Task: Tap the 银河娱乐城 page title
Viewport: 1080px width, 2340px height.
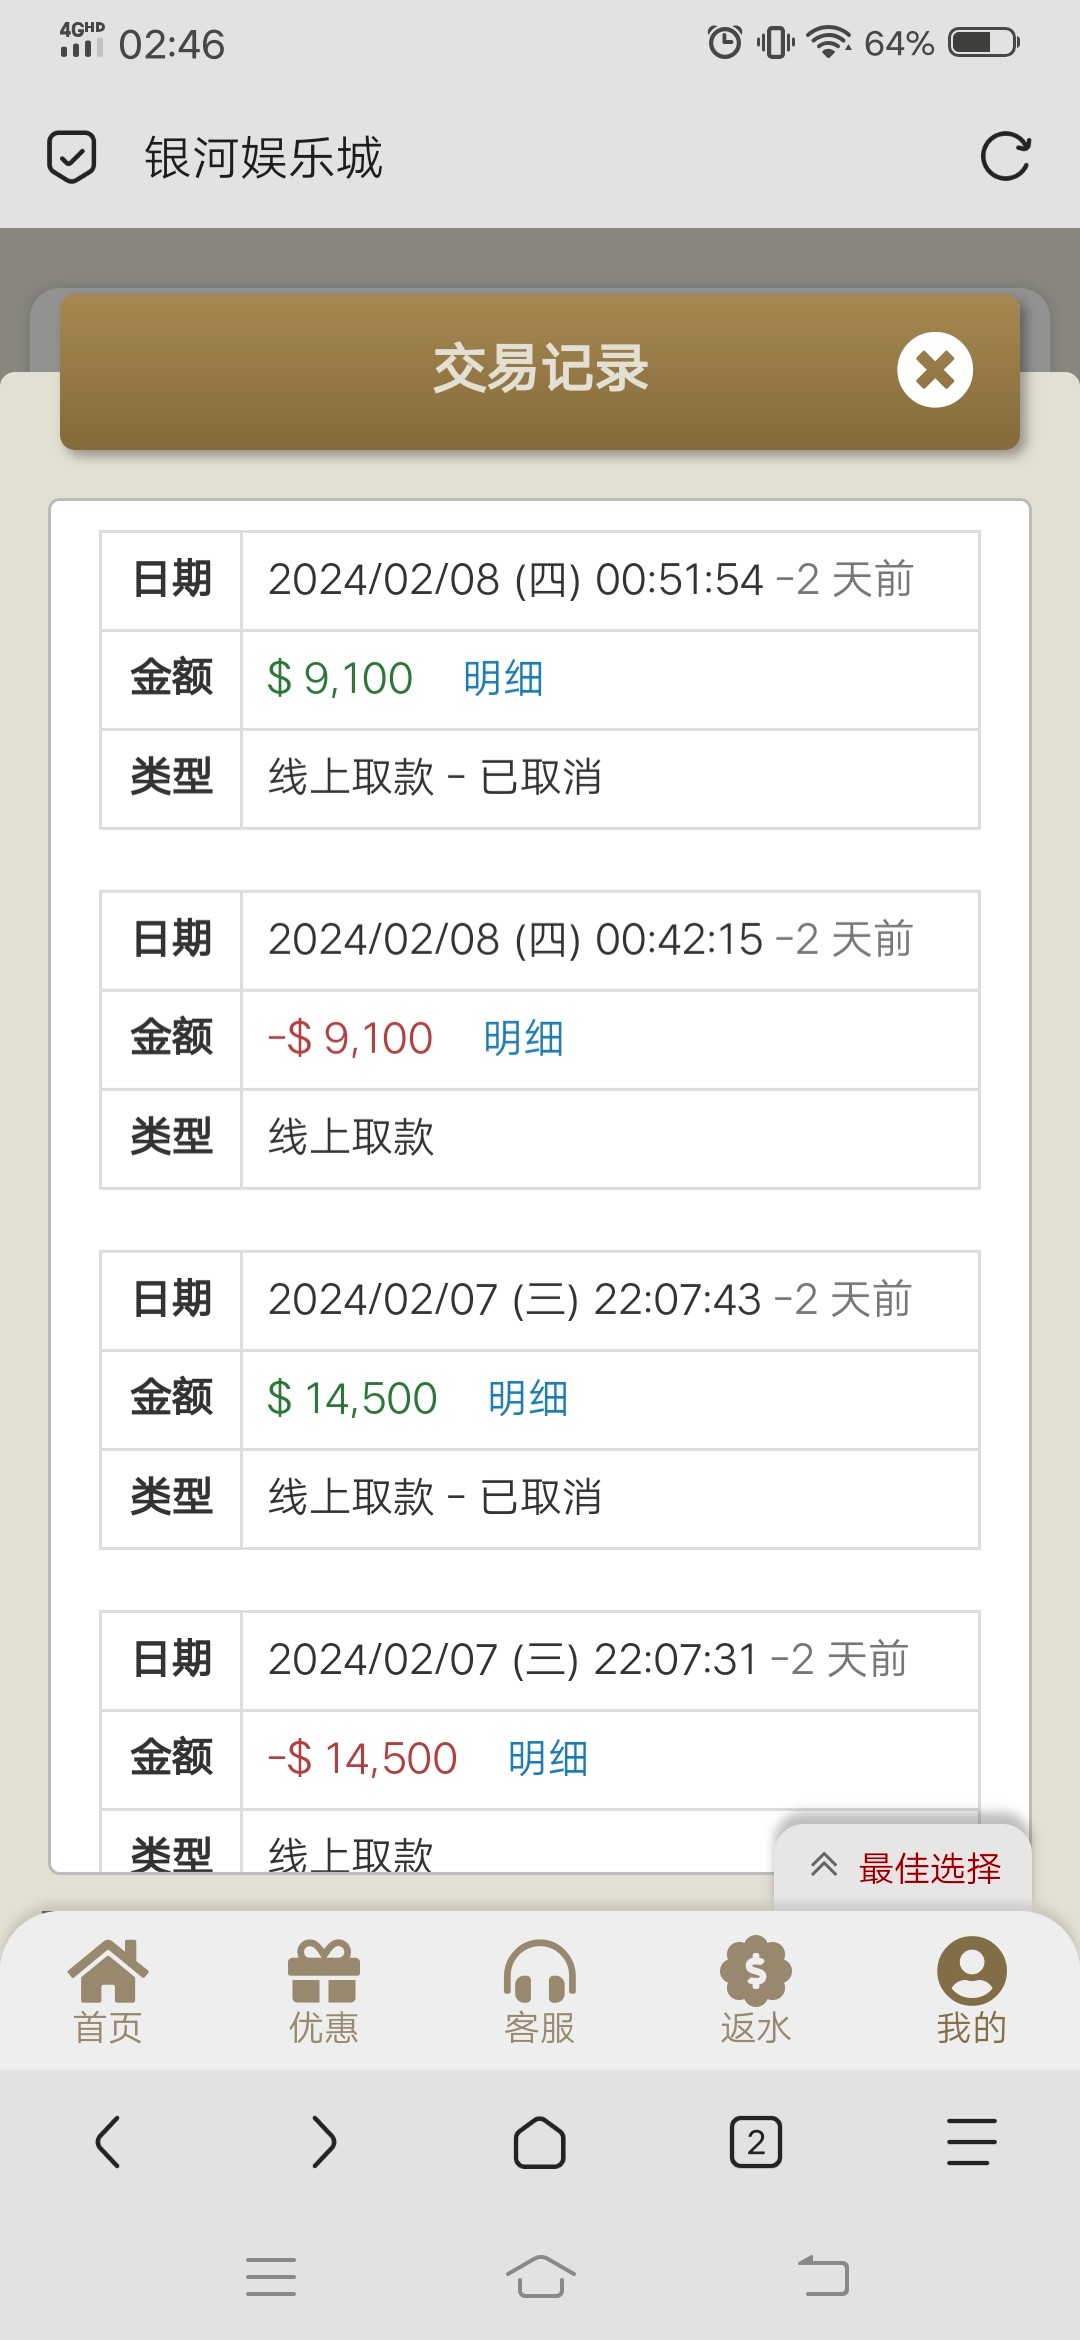Action: [264, 158]
